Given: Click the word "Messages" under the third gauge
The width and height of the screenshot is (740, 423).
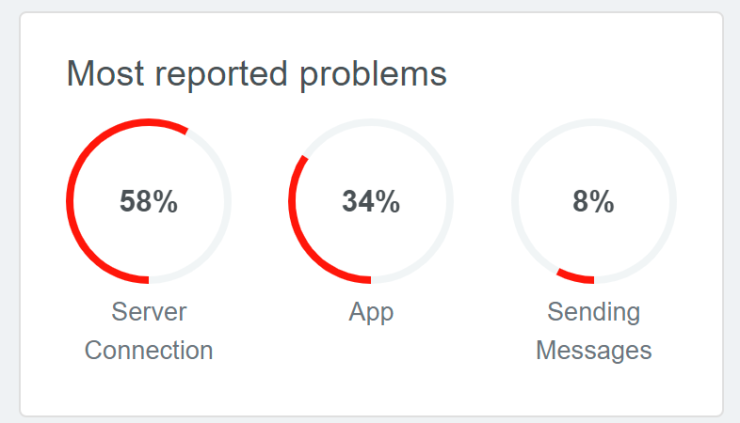Looking at the screenshot, I should [593, 351].
